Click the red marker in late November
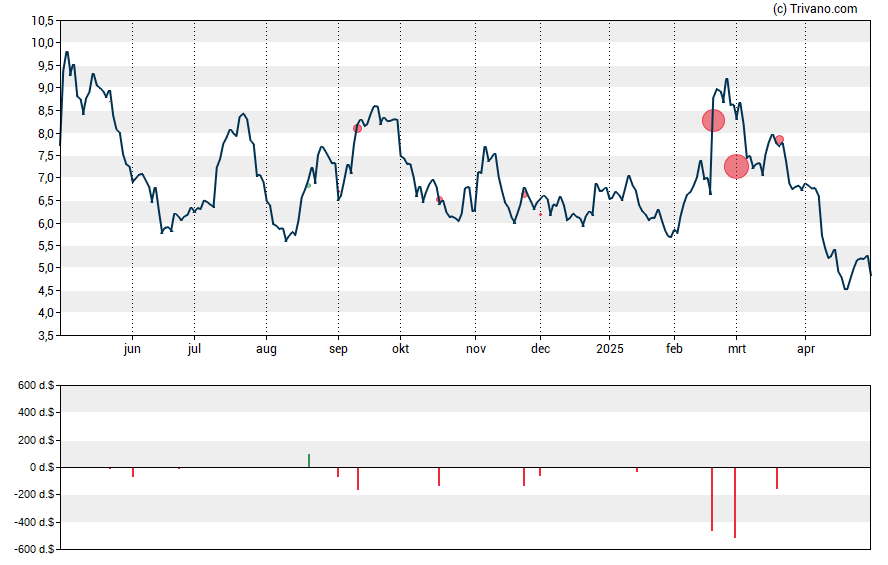This screenshot has height=565, width=888. coord(524,194)
